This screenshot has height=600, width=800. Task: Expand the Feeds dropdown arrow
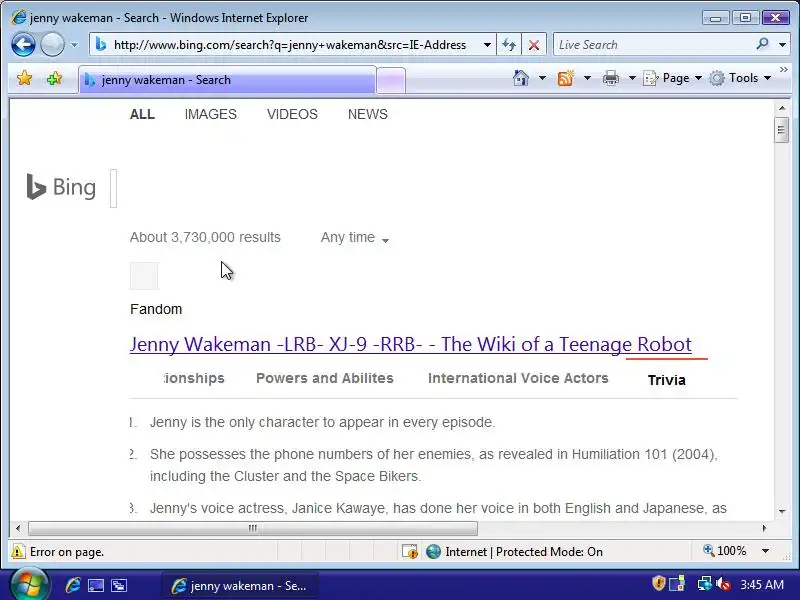coord(587,78)
